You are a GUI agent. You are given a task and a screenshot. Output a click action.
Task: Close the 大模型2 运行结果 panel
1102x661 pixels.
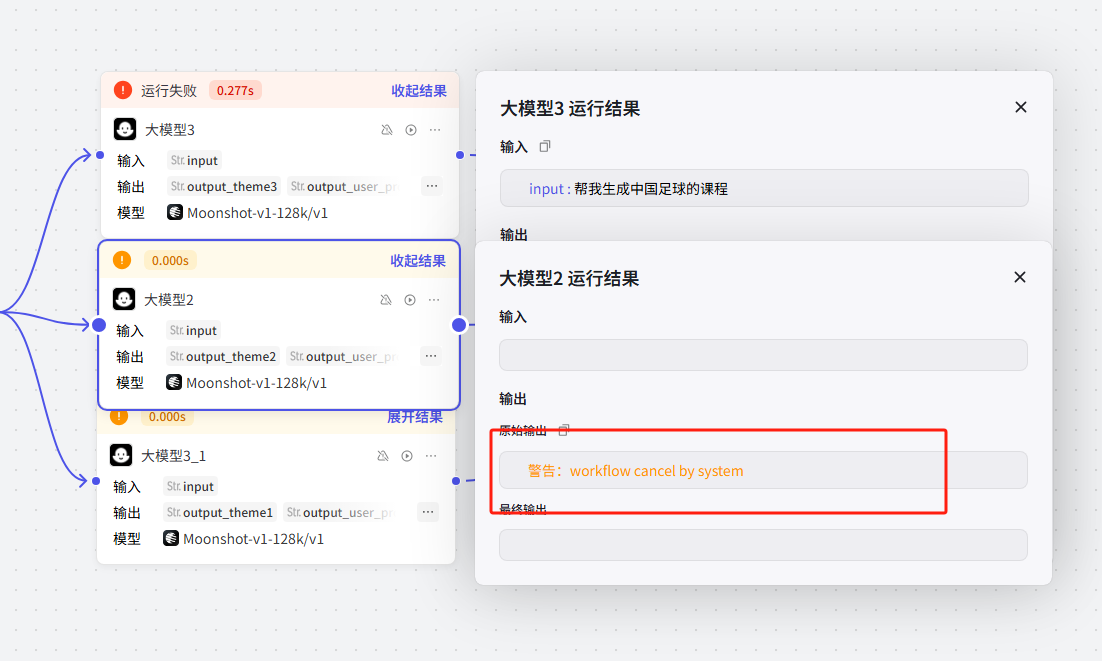pos(1020,277)
